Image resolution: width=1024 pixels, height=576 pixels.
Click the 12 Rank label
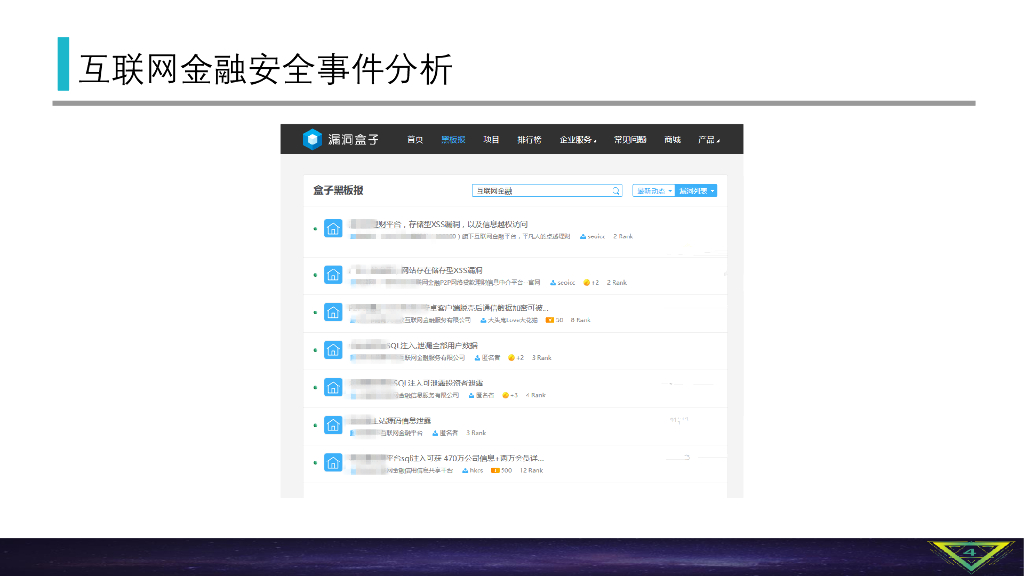pos(532,471)
